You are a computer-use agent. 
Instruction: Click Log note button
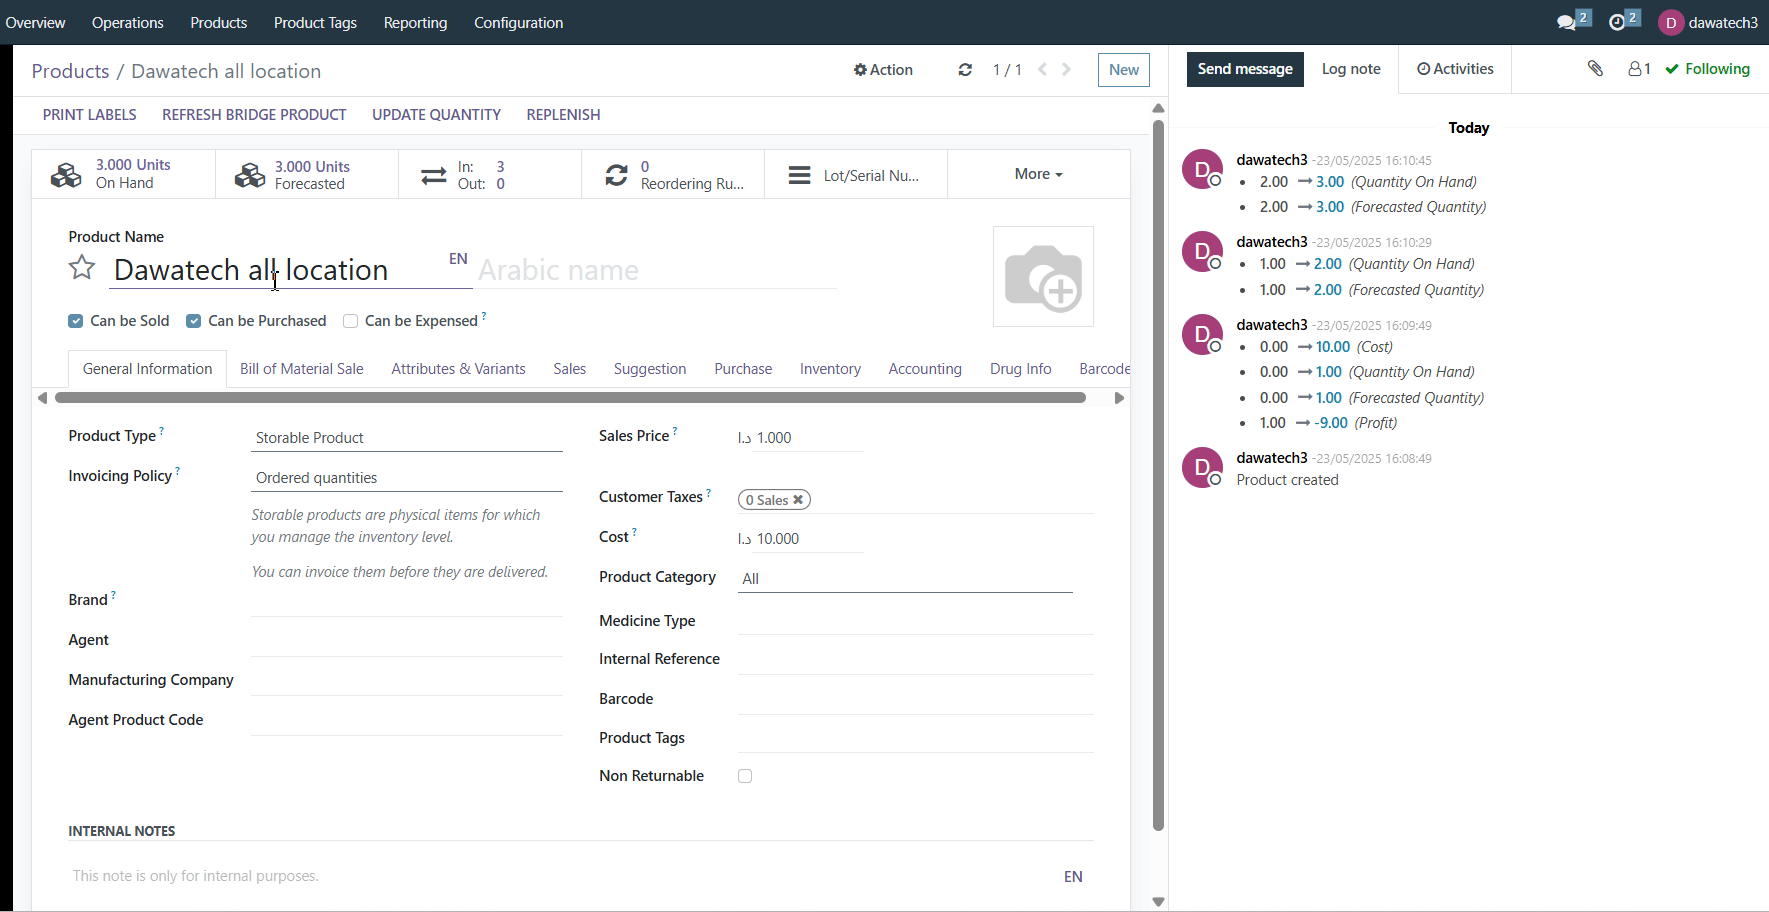point(1351,69)
